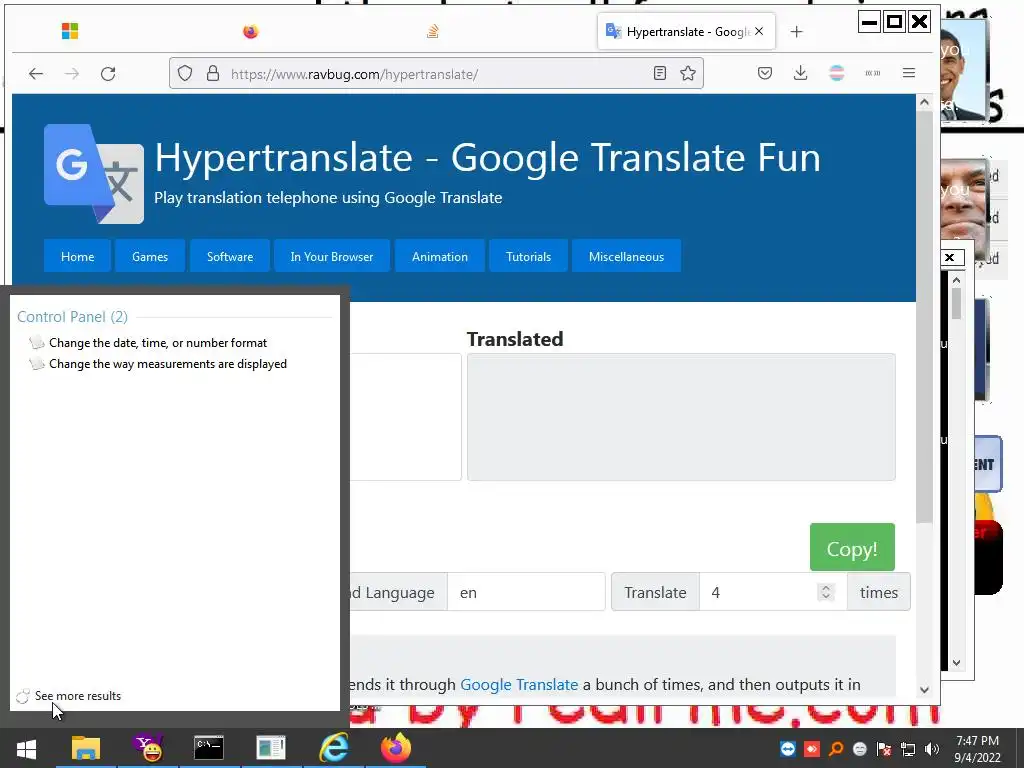Click the Translated output box
This screenshot has height=768, width=1024.
point(681,417)
